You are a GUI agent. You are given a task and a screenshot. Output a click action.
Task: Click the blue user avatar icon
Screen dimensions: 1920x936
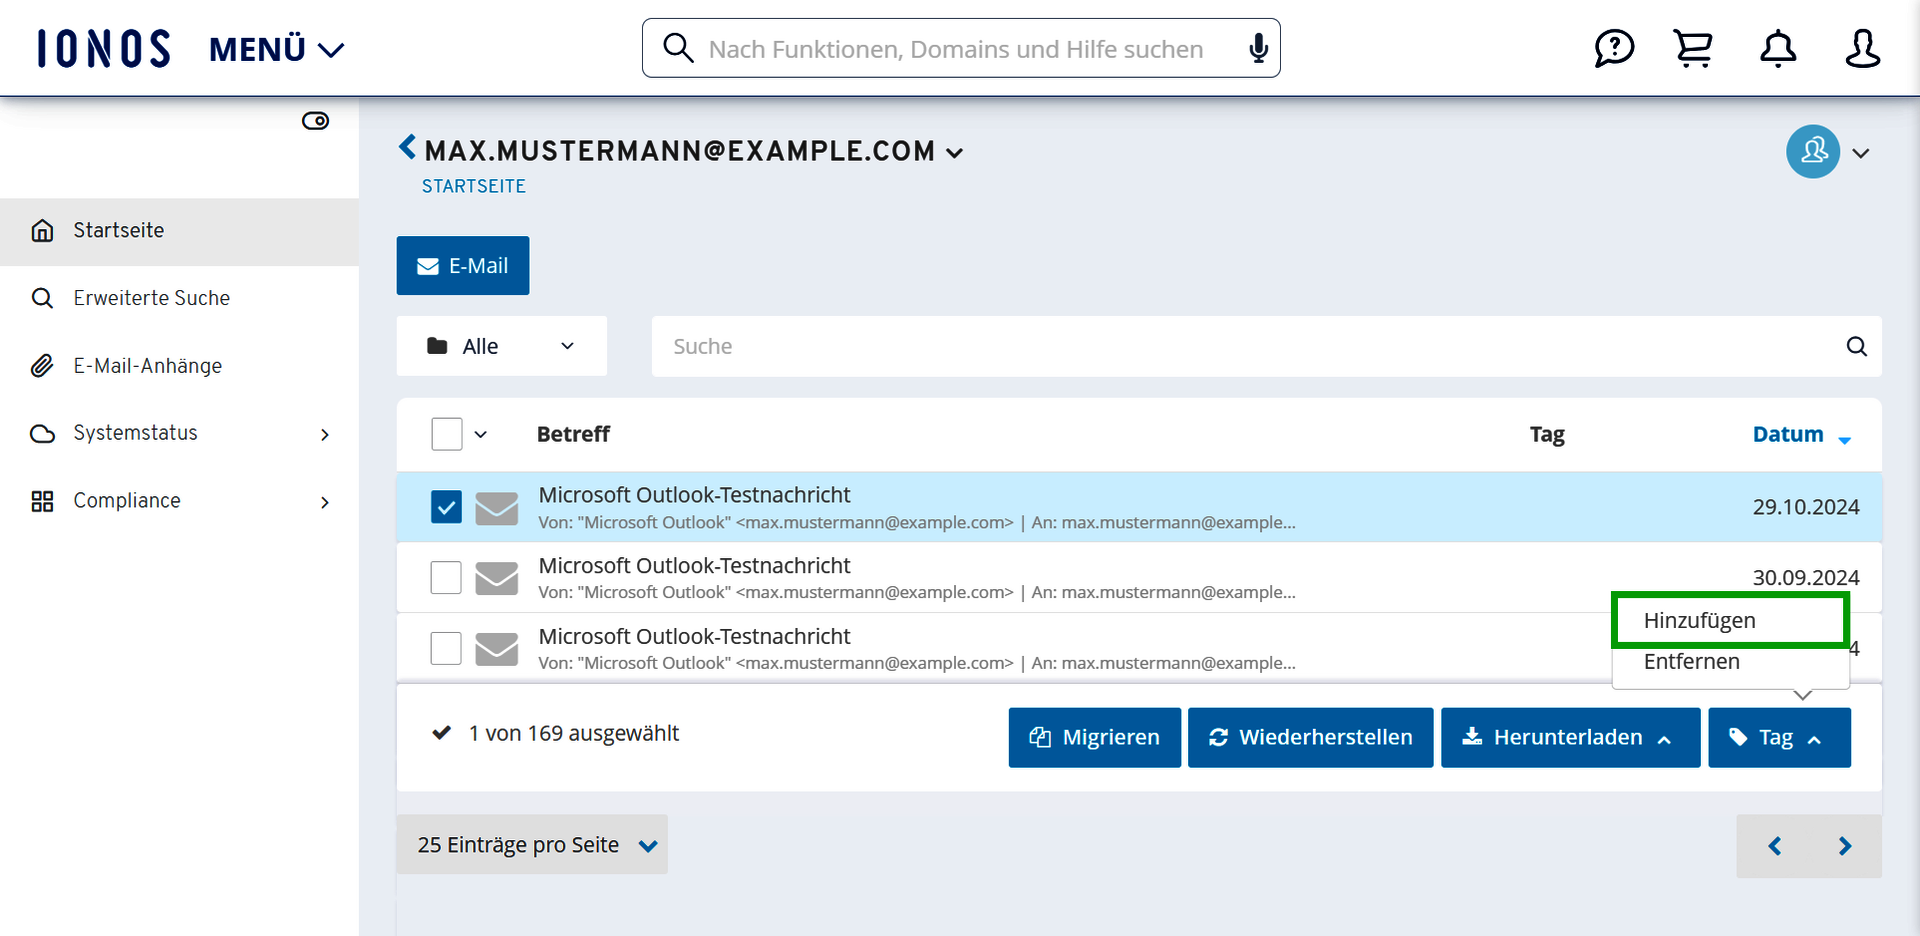point(1813,152)
